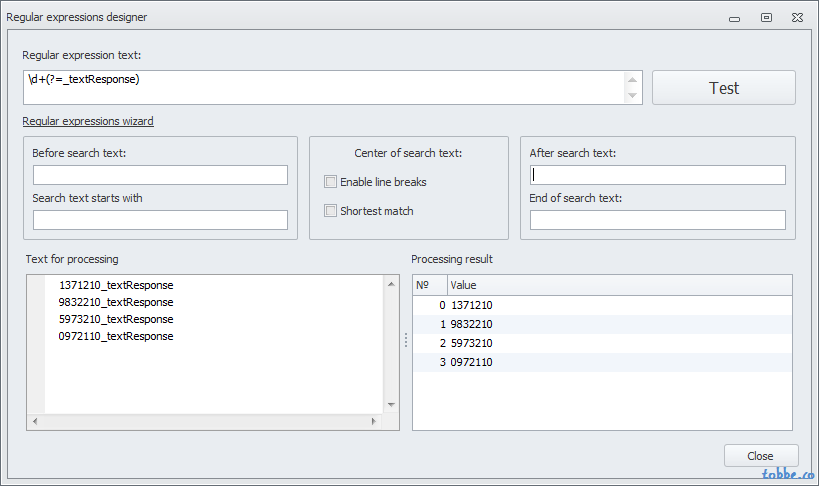Click left arrow of horizontal scrollbar
Viewport: 819px width, 486px height.
[35, 421]
